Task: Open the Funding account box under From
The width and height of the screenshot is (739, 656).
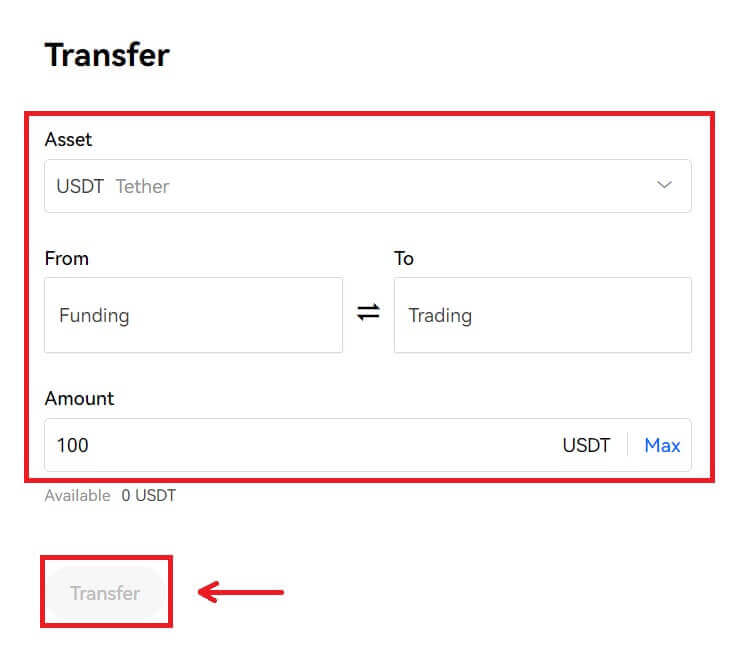Action: (x=193, y=315)
